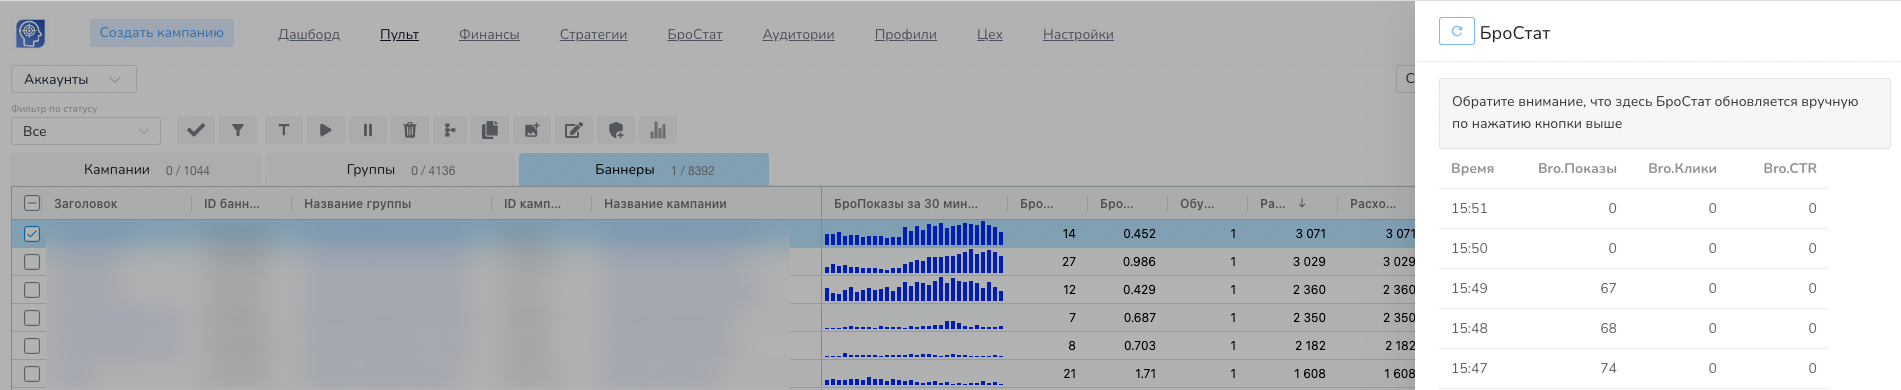Click the value 68 at 15:48
The width and height of the screenshot is (1901, 390).
[x=1608, y=328]
